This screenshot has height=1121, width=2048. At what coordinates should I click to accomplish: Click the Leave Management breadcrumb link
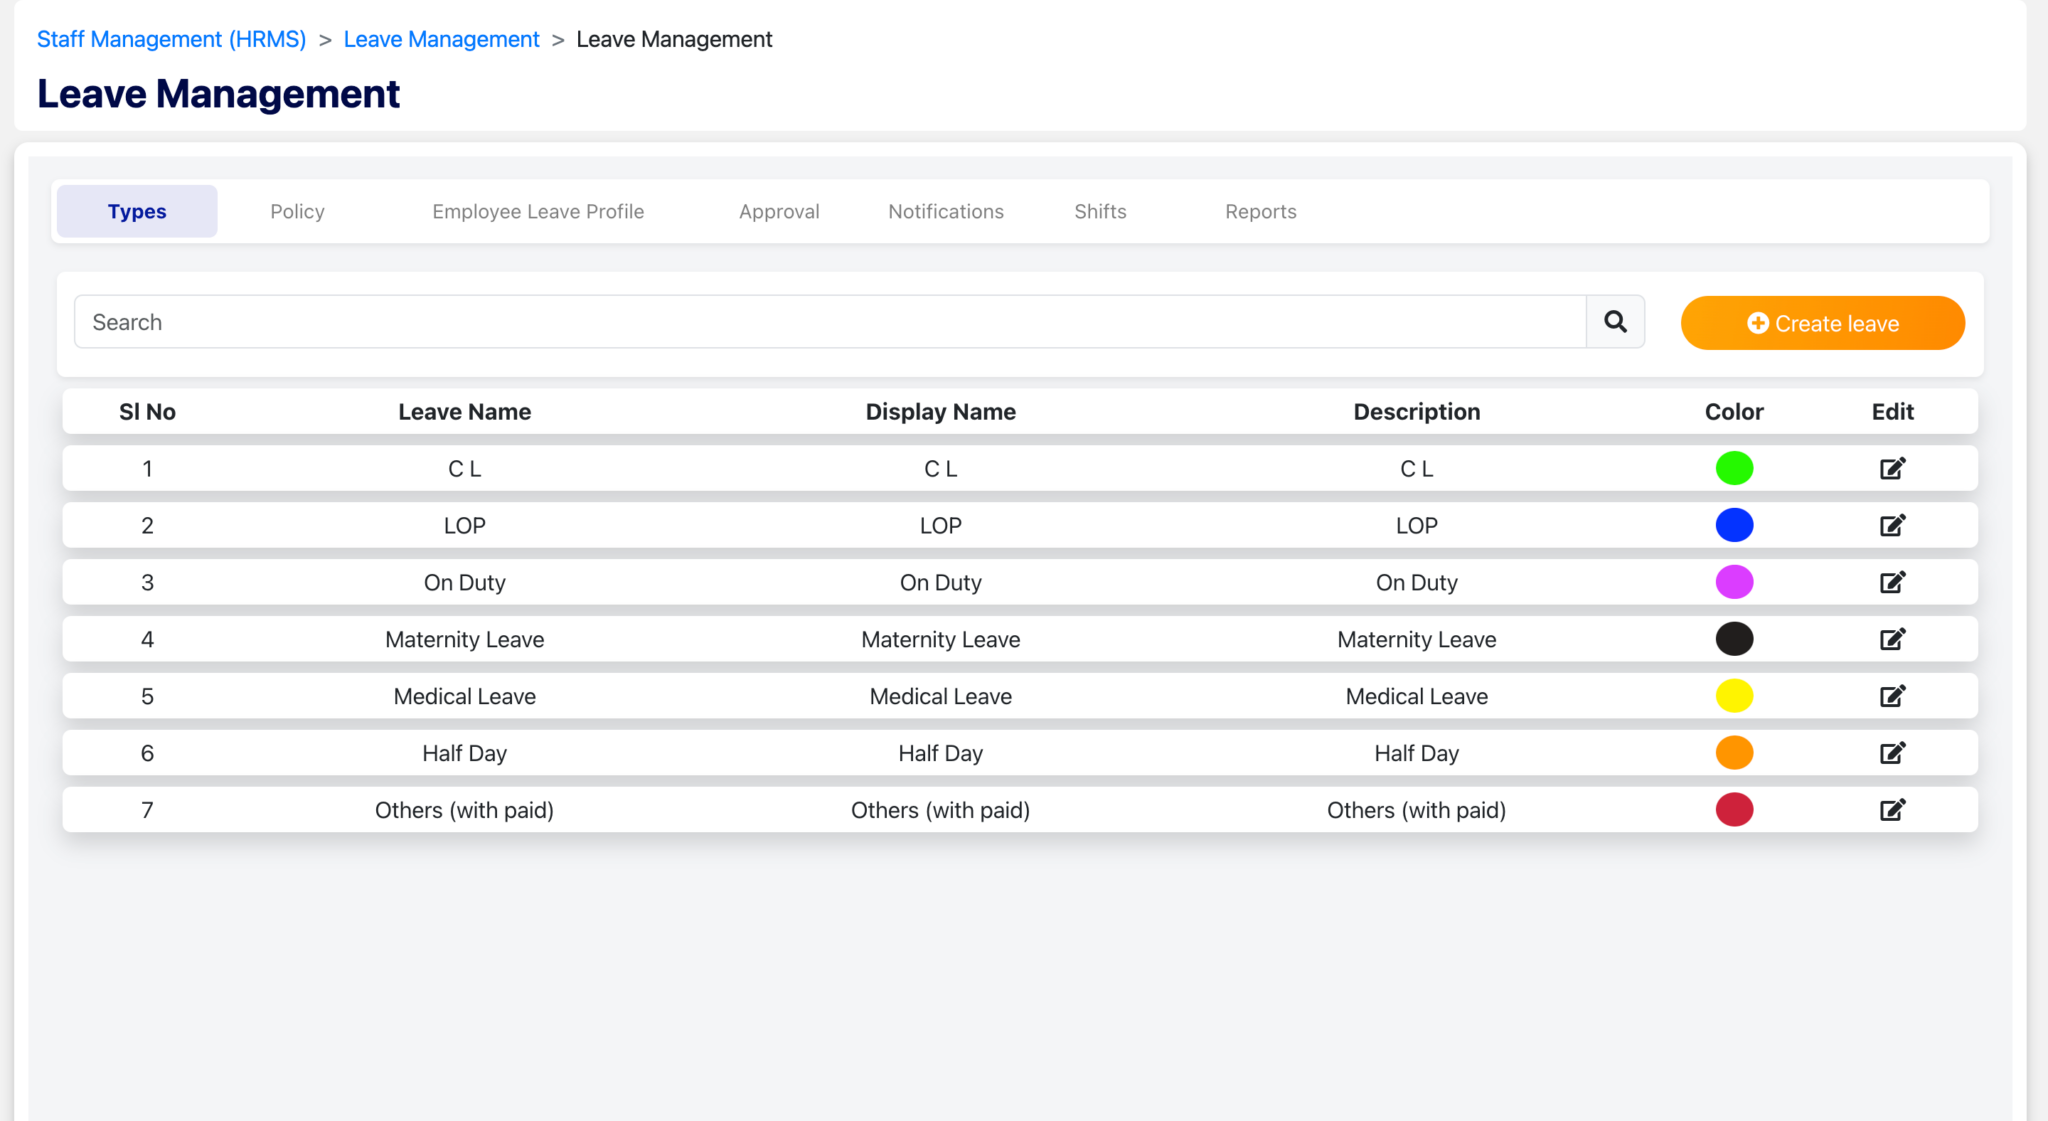(442, 39)
